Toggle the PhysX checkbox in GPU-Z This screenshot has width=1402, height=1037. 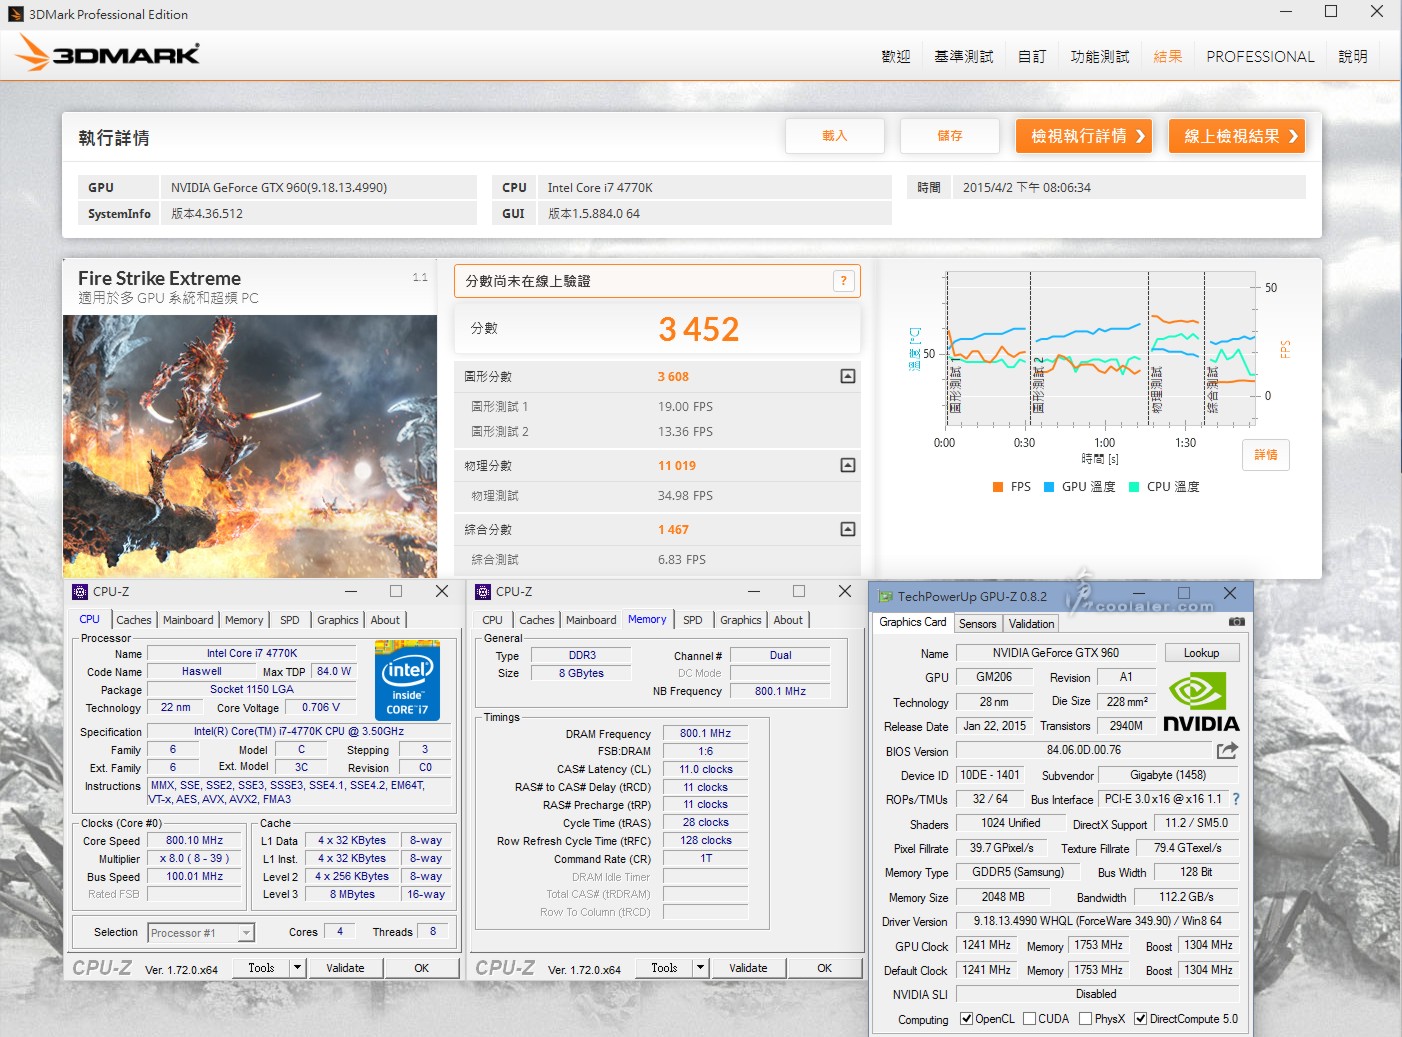click(x=1085, y=1019)
